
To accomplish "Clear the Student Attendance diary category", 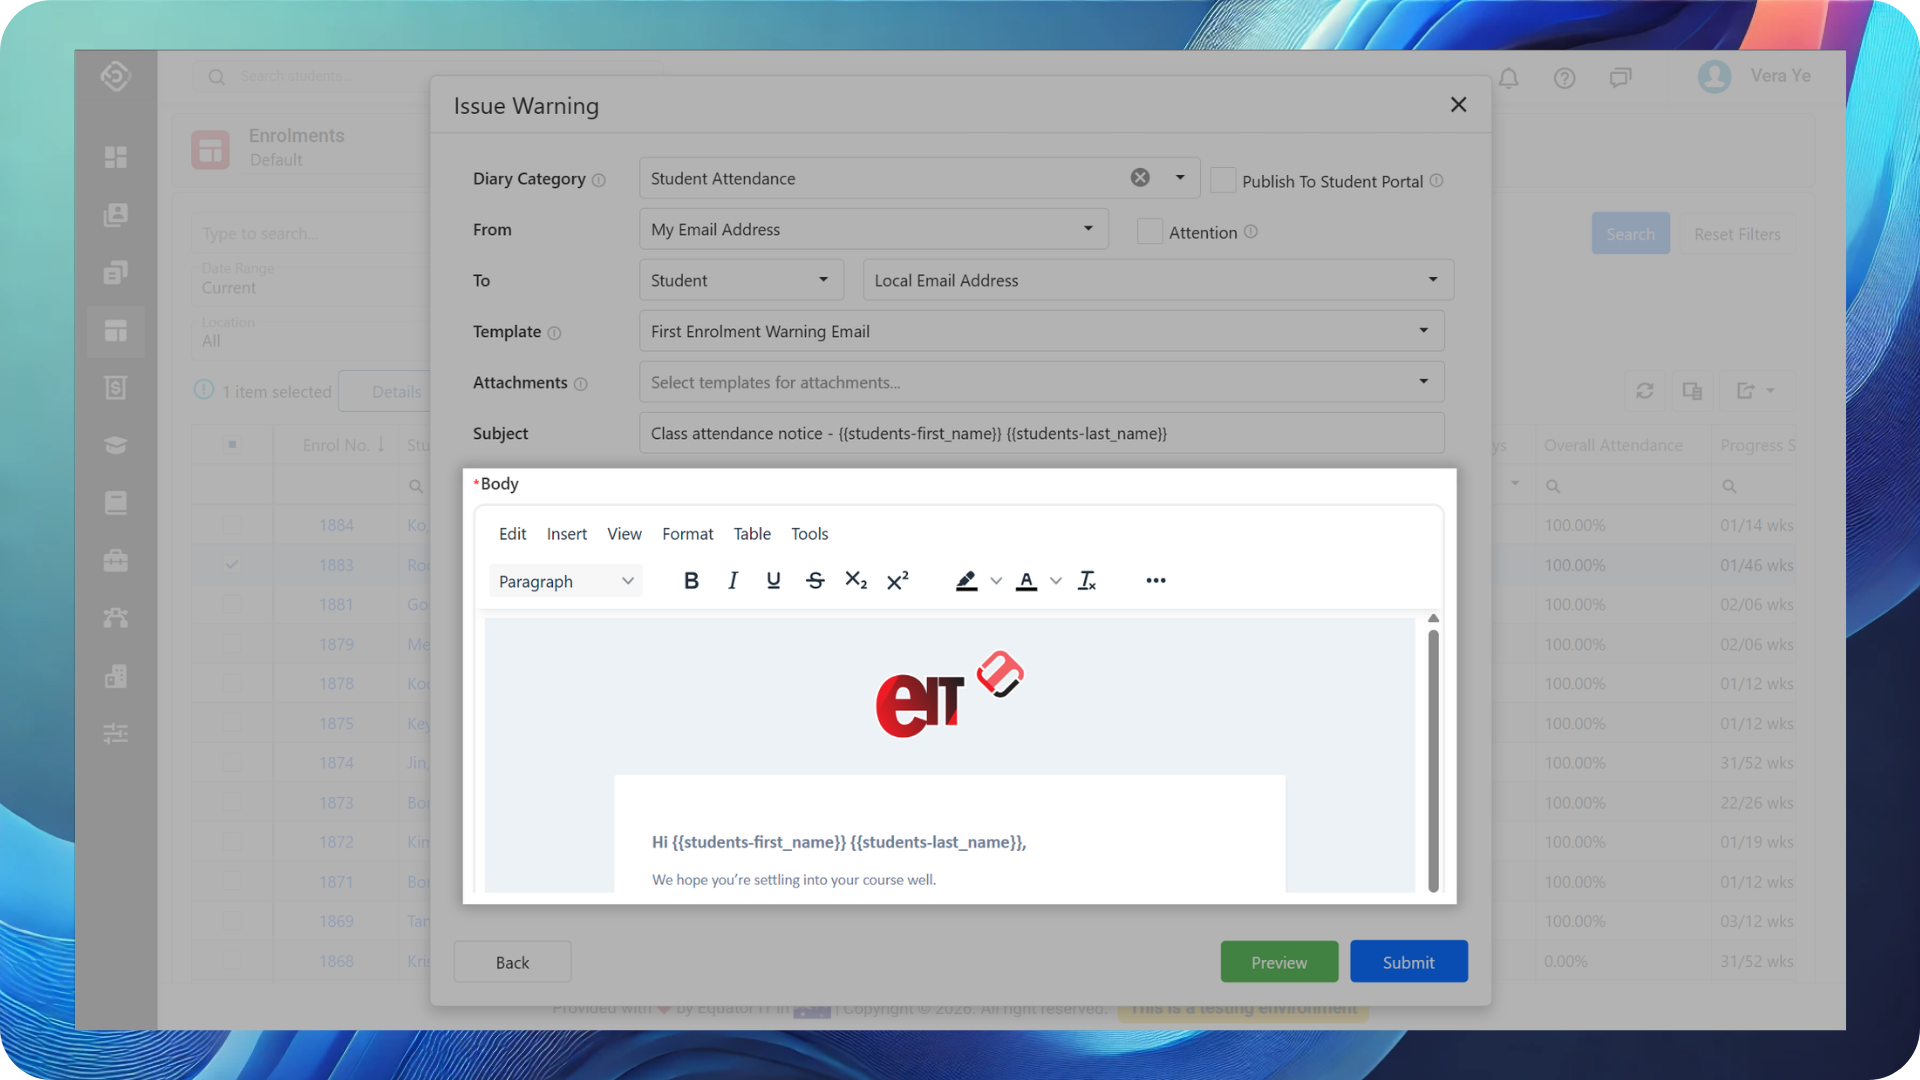I will click(x=1140, y=178).
